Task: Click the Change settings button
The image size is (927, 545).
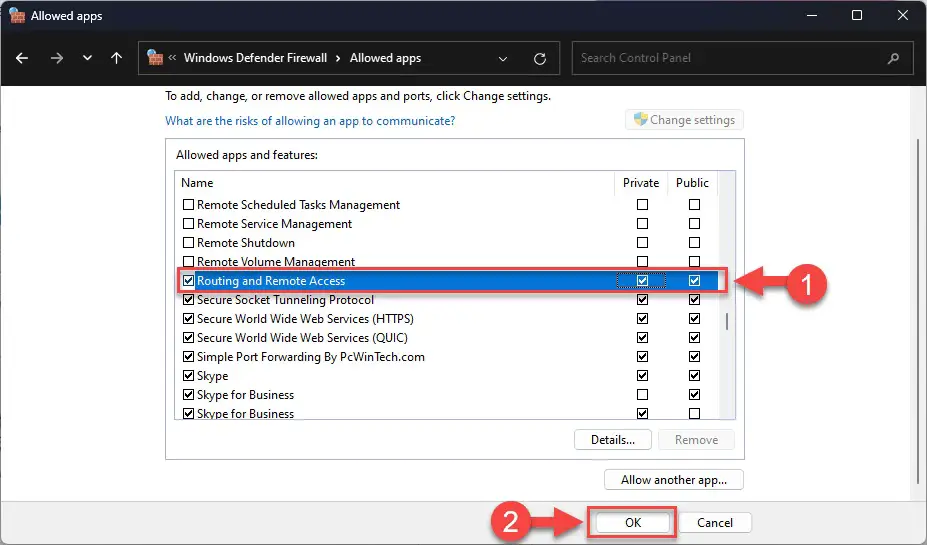Action: point(684,119)
